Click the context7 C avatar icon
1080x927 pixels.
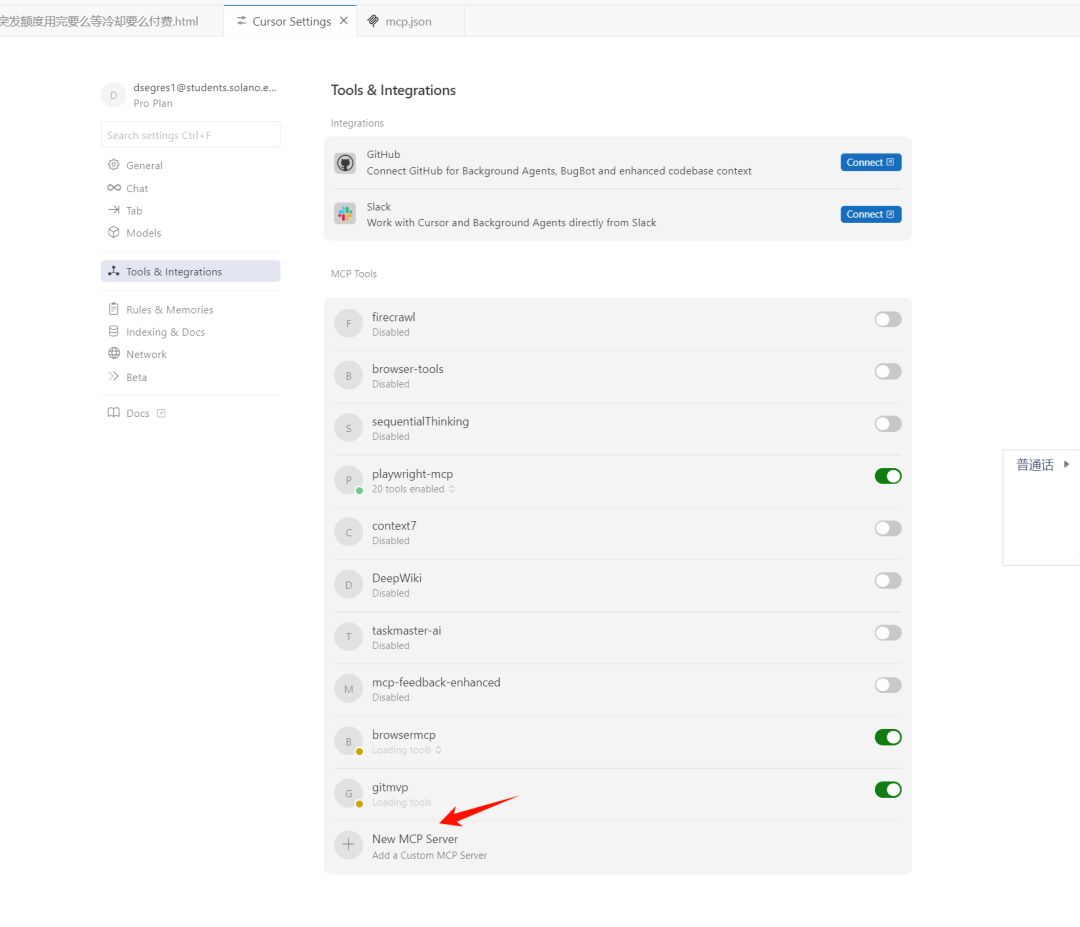click(x=349, y=532)
